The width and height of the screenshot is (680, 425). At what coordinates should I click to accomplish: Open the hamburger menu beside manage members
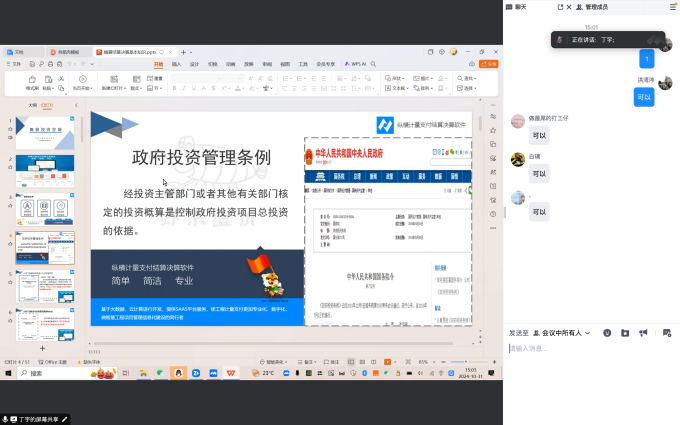click(x=673, y=6)
